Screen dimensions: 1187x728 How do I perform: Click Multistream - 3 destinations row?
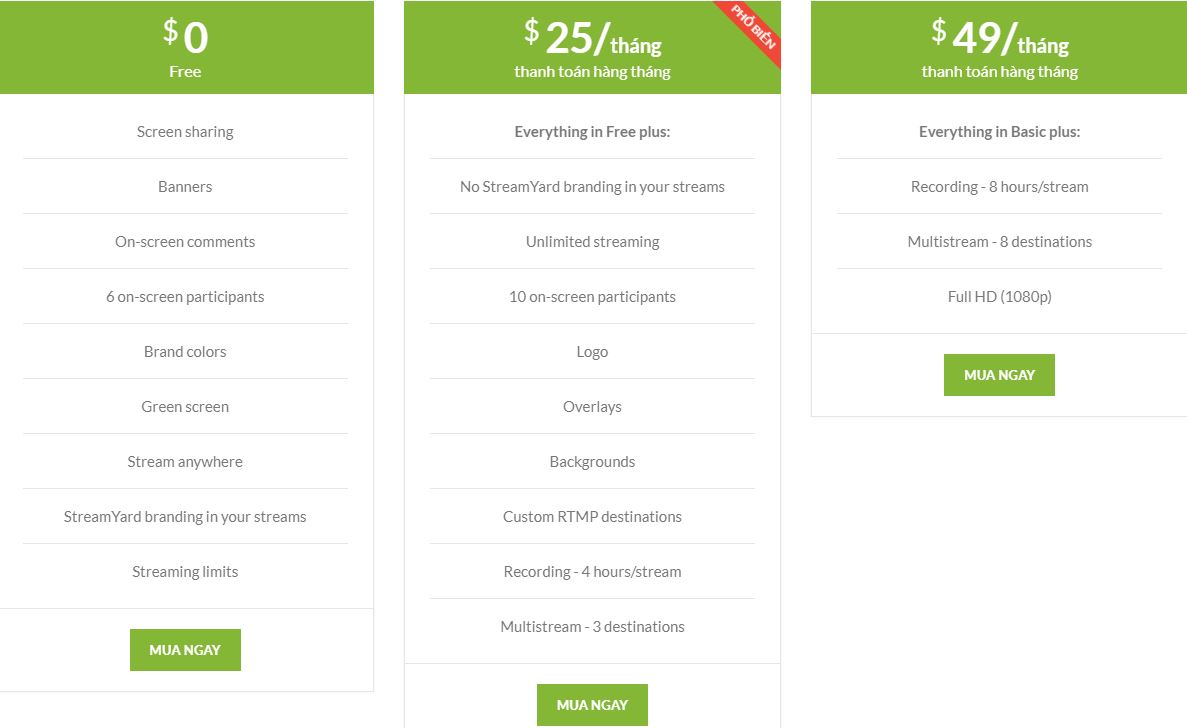[592, 627]
